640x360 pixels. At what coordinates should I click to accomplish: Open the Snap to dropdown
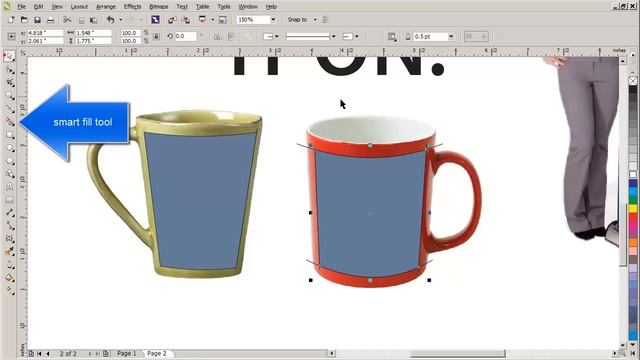(x=315, y=20)
